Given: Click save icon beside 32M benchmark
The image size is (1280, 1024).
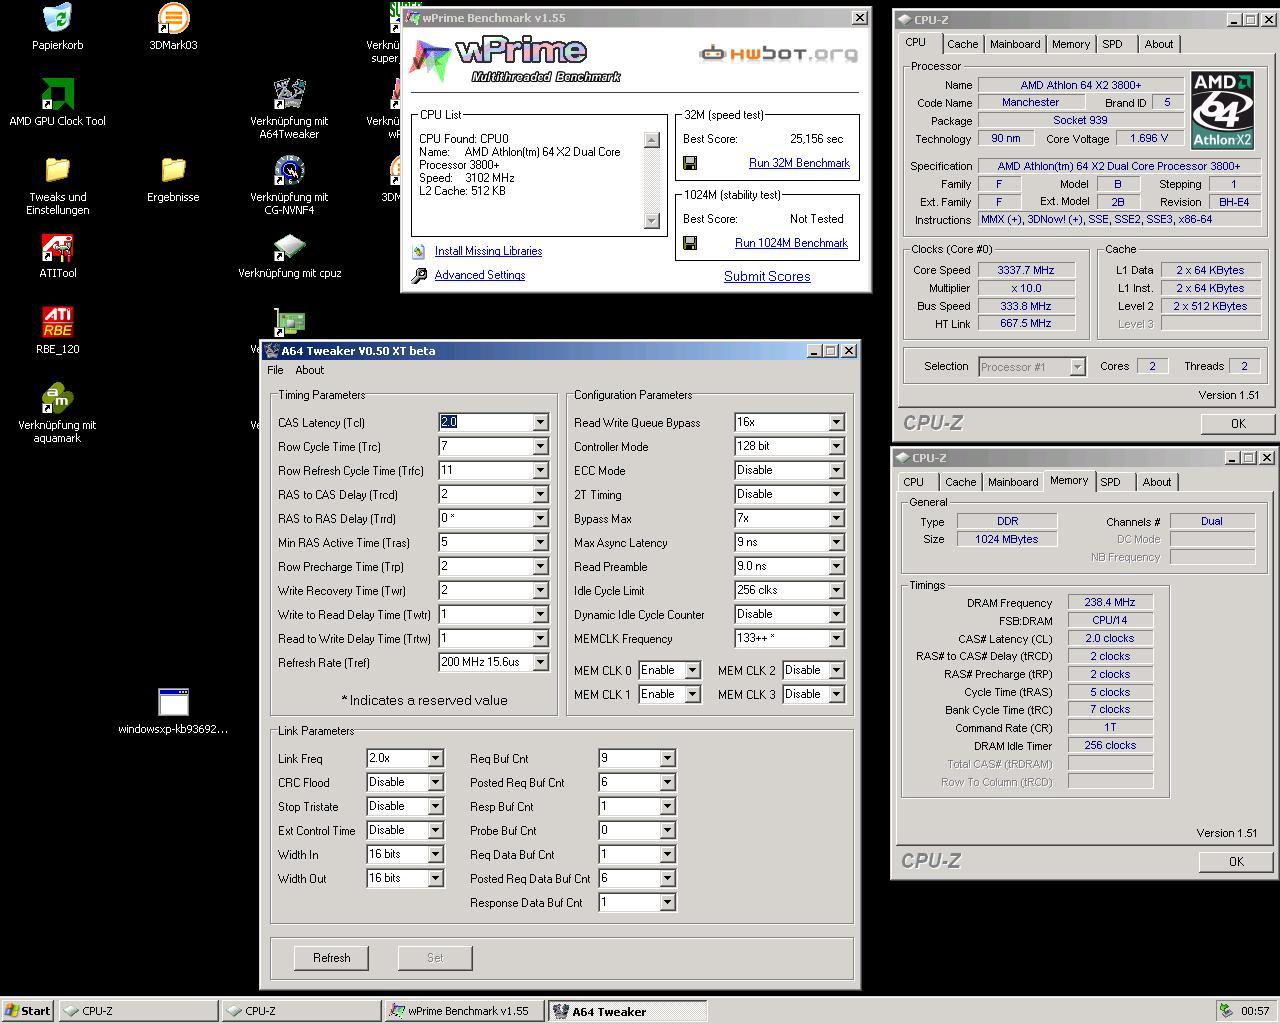Looking at the screenshot, I should point(690,163).
